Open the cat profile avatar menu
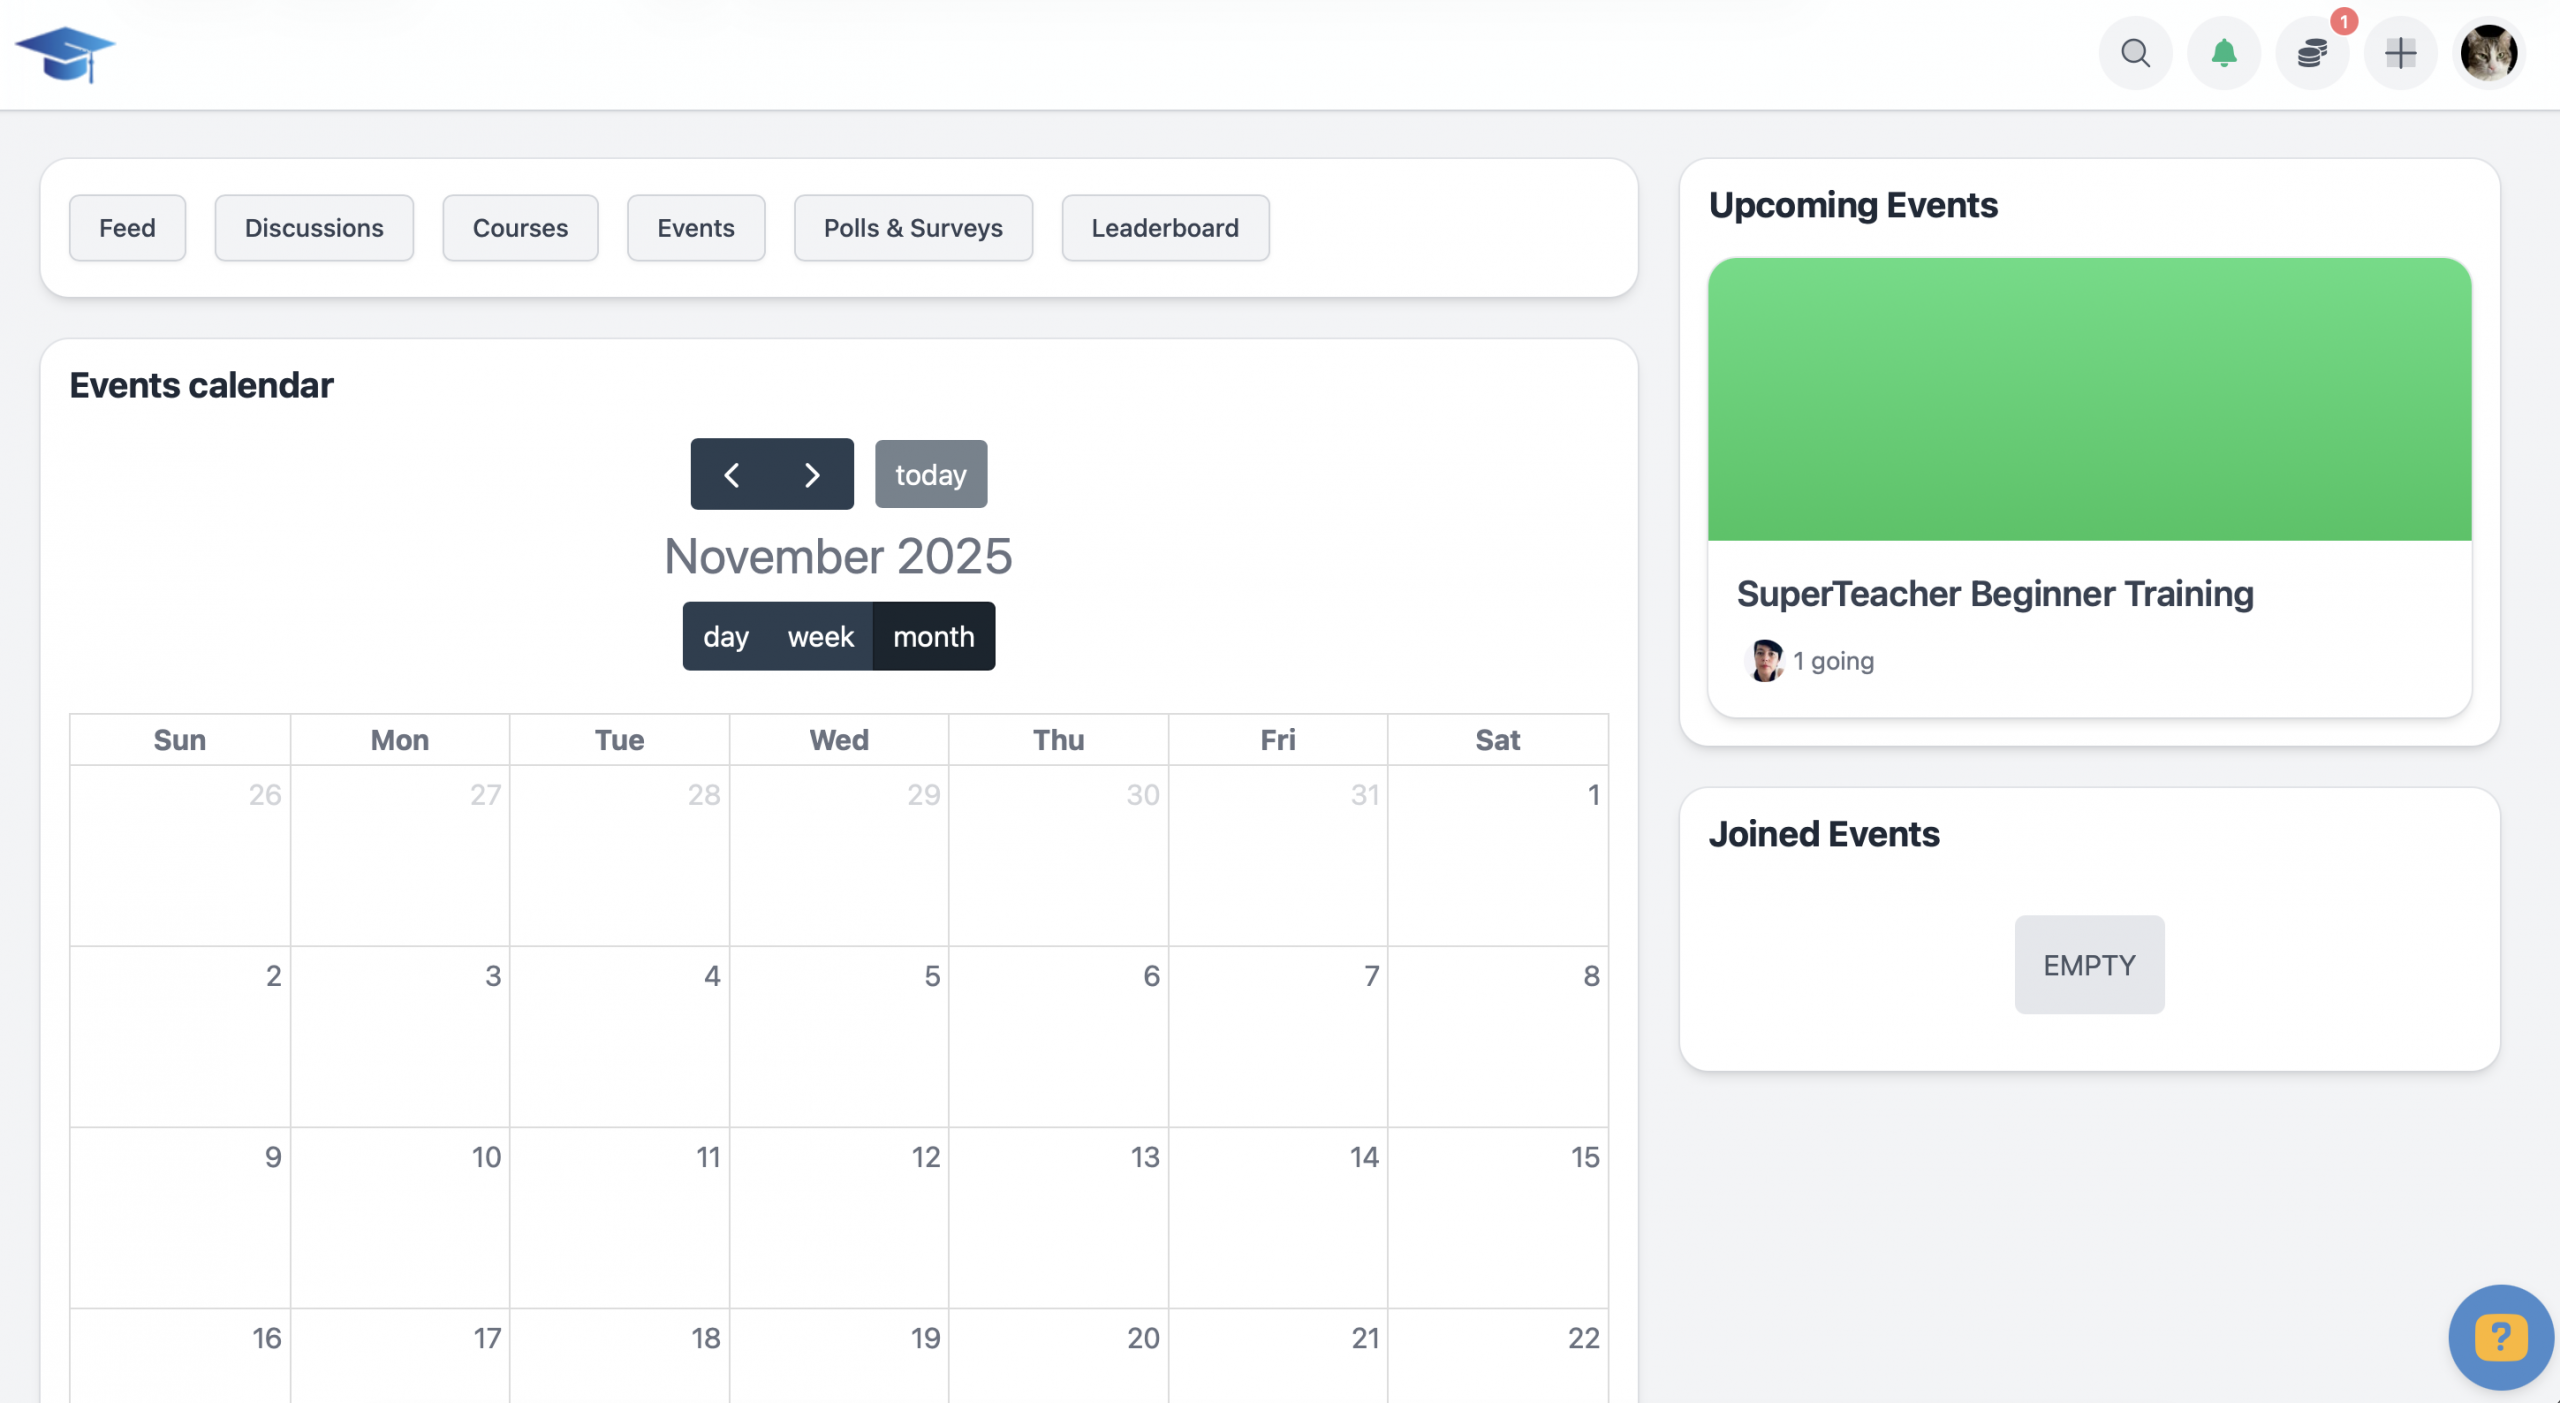Viewport: 2560px width, 1403px height. (x=2488, y=53)
